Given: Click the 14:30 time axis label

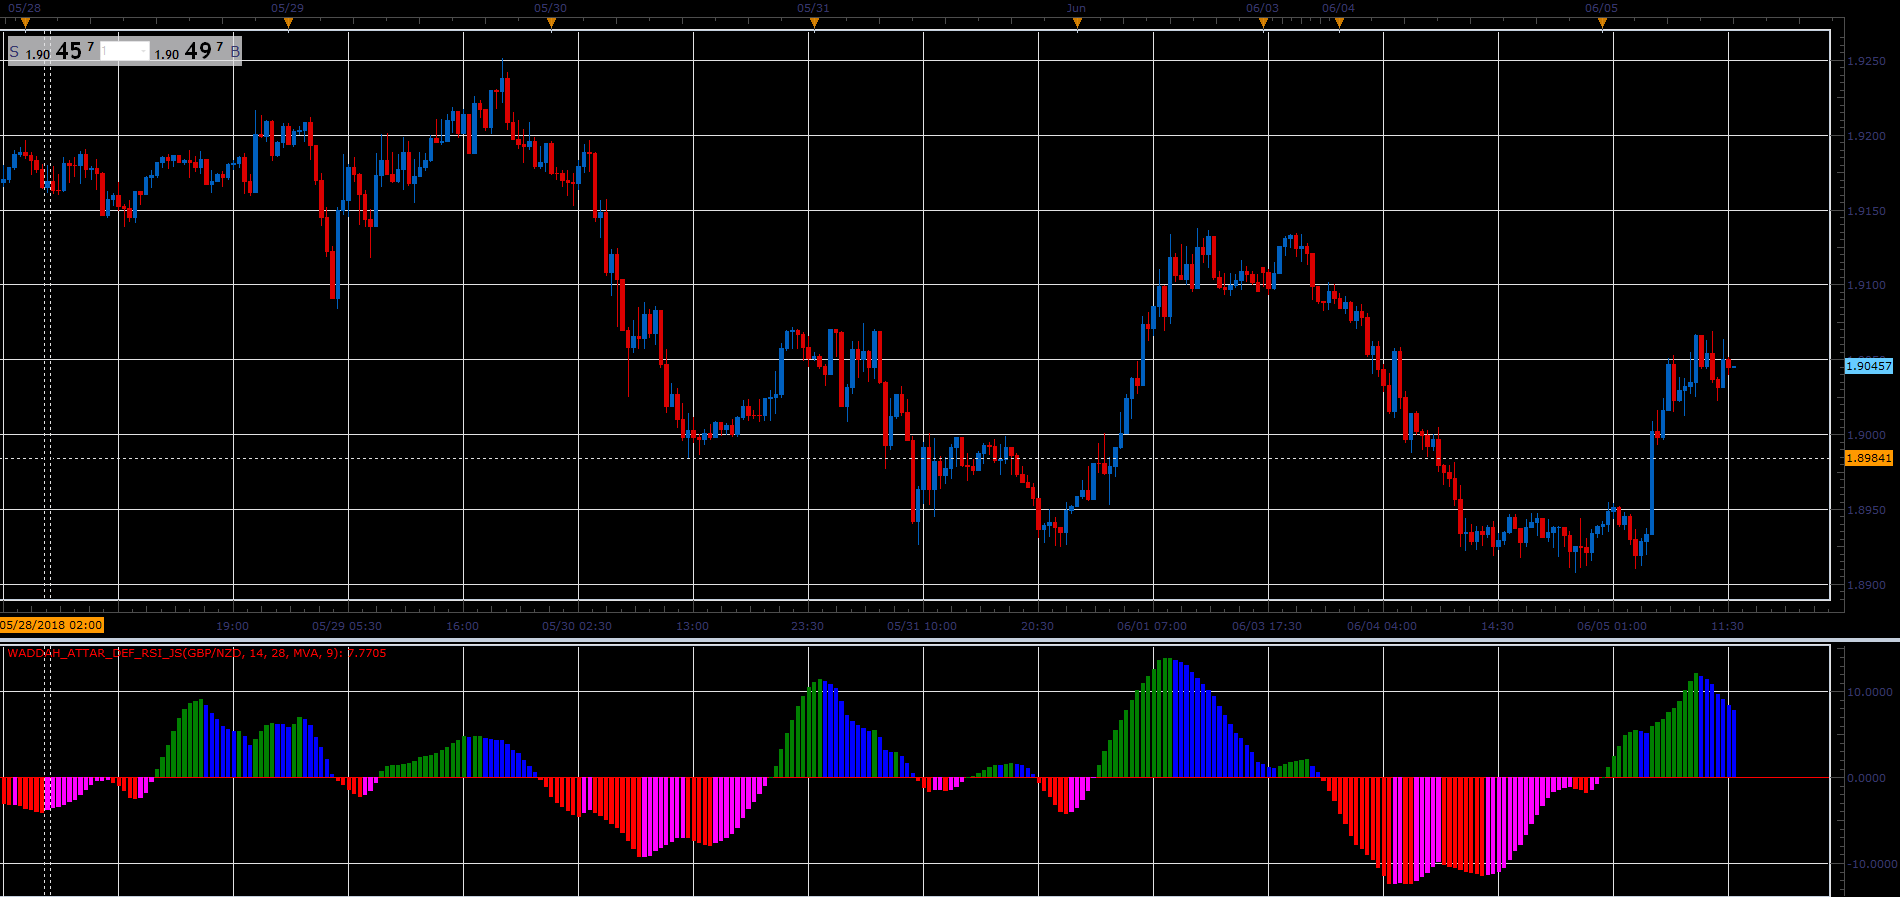Looking at the screenshot, I should [1497, 626].
